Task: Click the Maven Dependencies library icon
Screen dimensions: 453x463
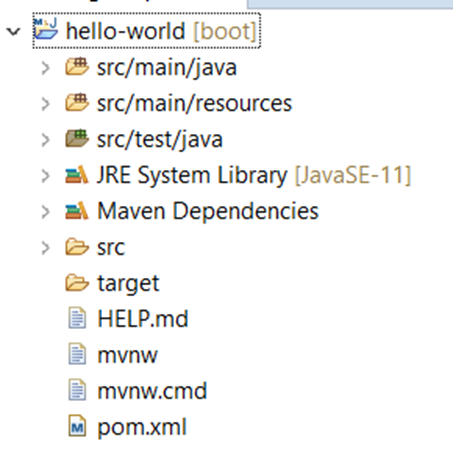Action: pos(77,211)
